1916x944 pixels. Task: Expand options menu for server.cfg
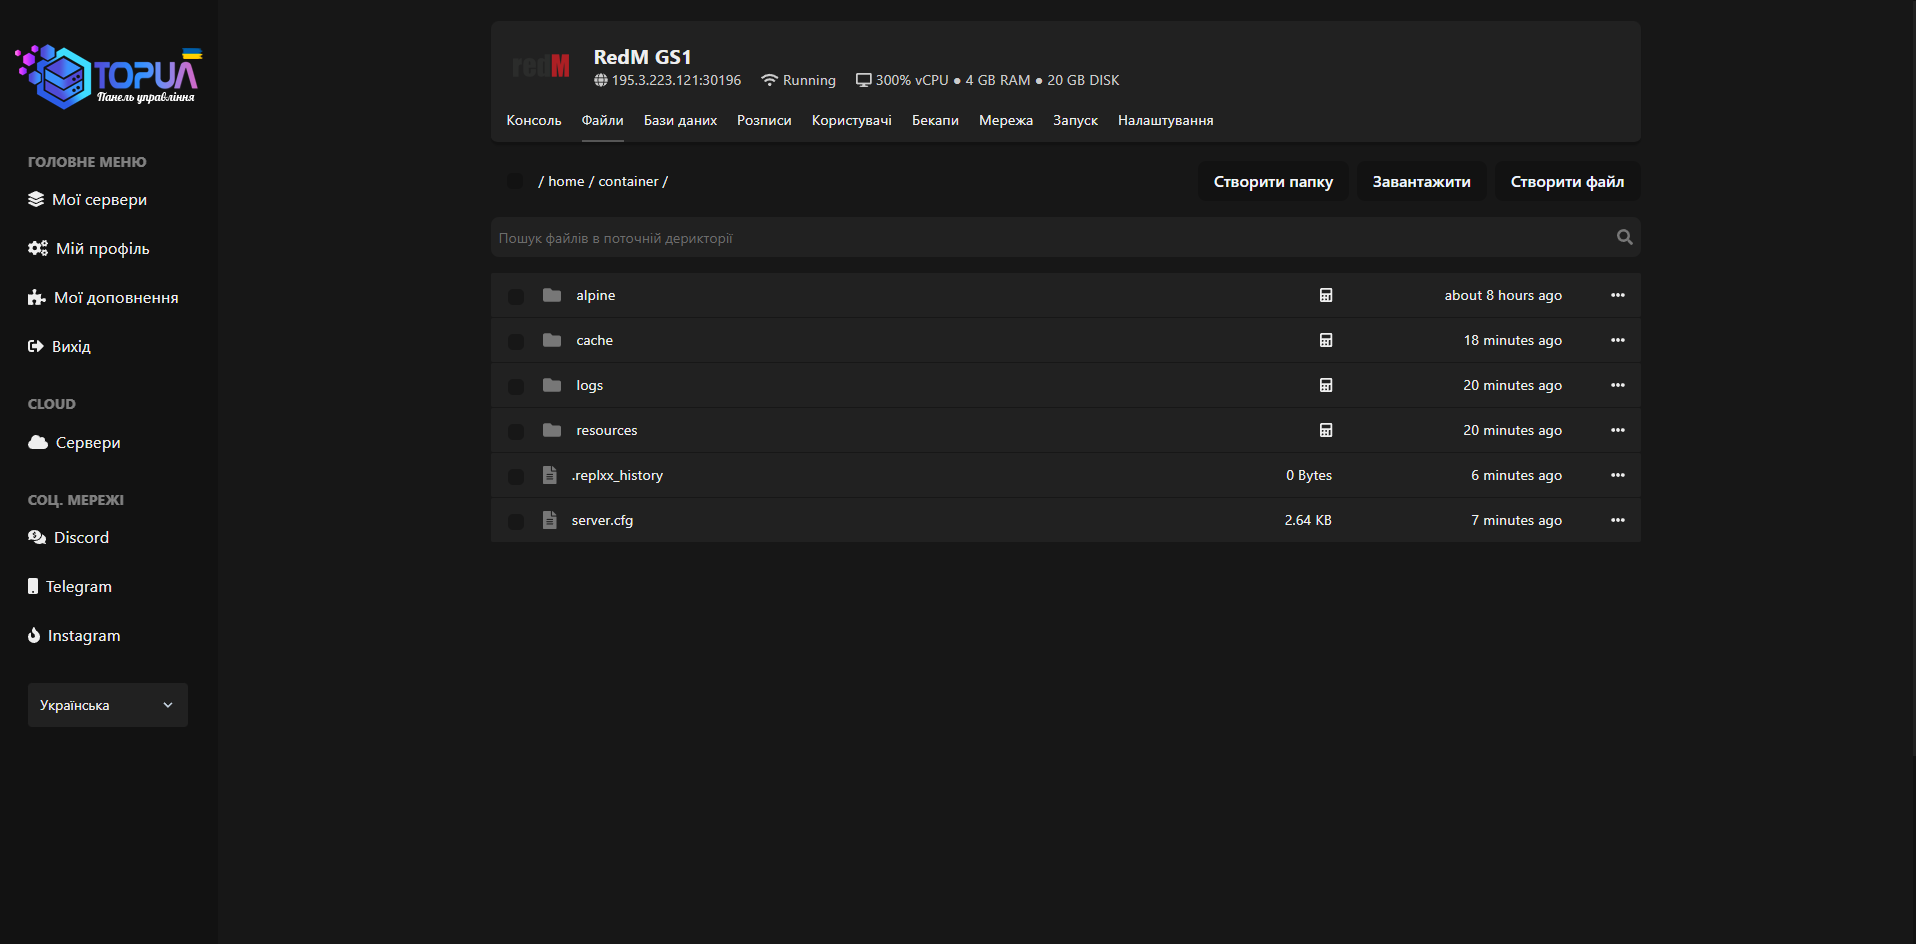click(x=1617, y=520)
